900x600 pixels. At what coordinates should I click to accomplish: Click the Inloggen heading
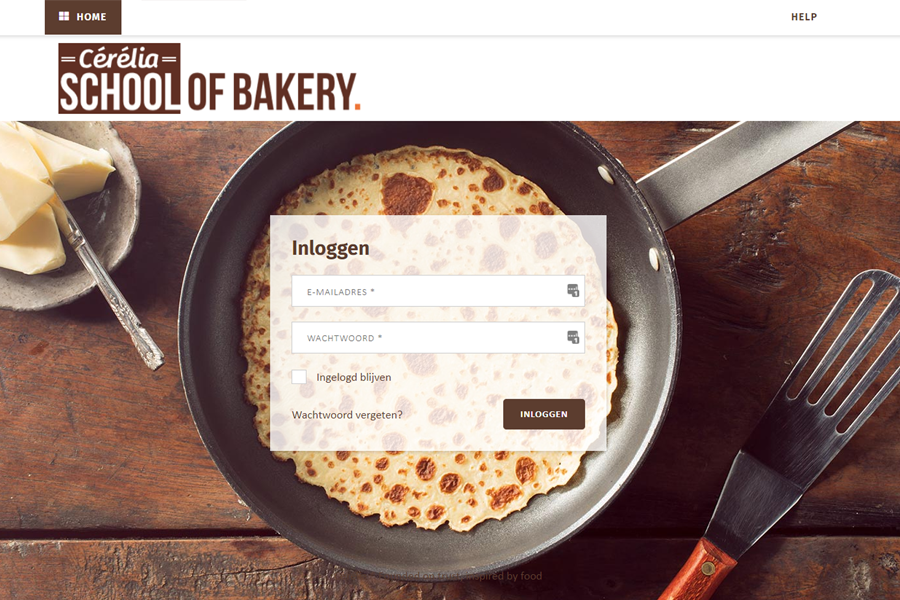pos(331,249)
